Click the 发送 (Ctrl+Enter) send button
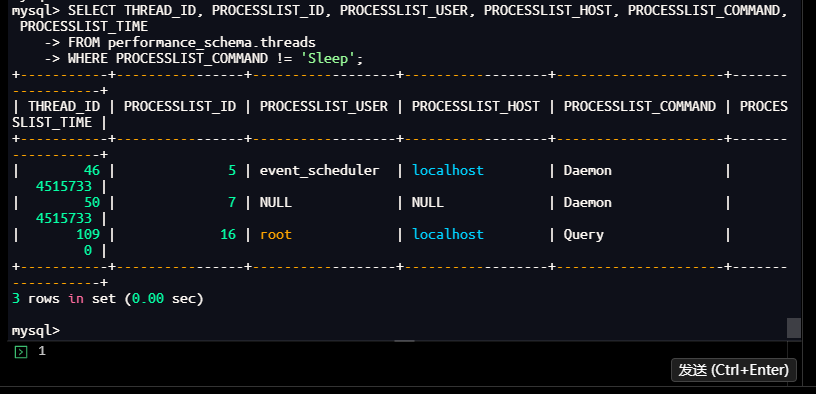The image size is (816, 394). click(733, 370)
